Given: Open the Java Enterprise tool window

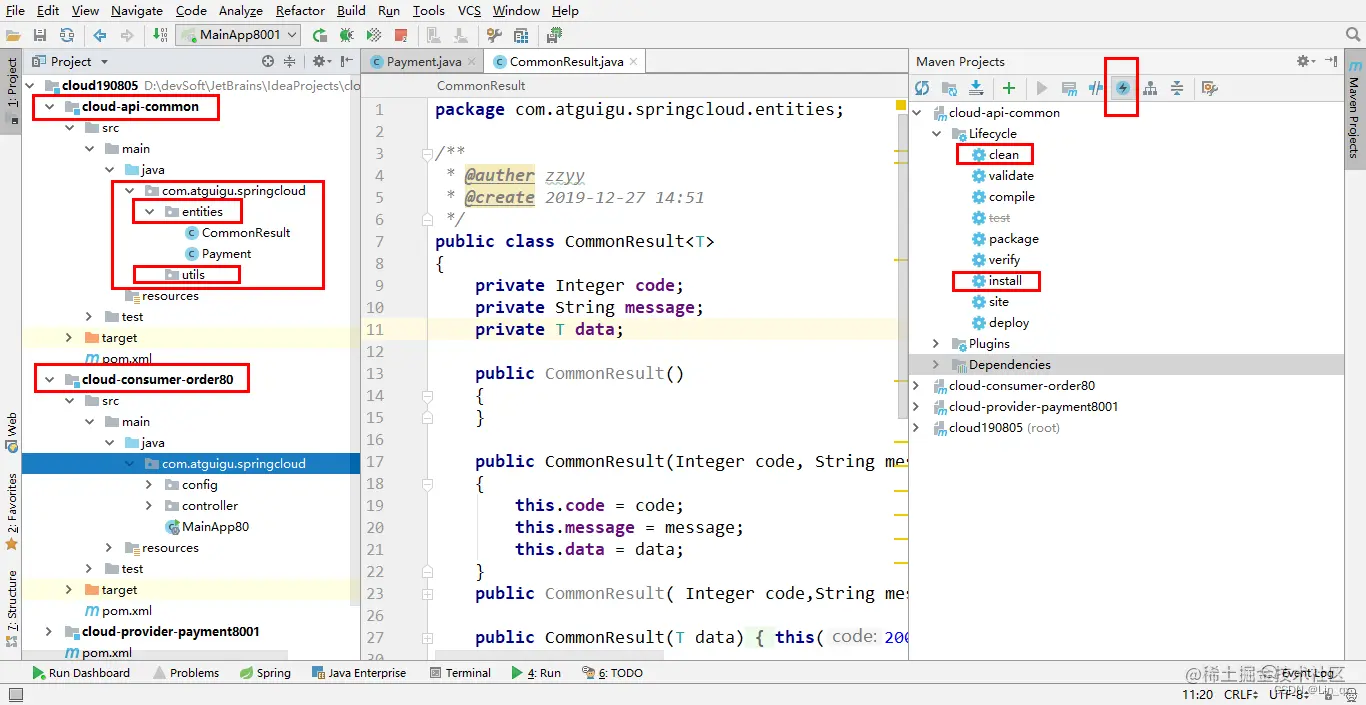Looking at the screenshot, I should [359, 673].
